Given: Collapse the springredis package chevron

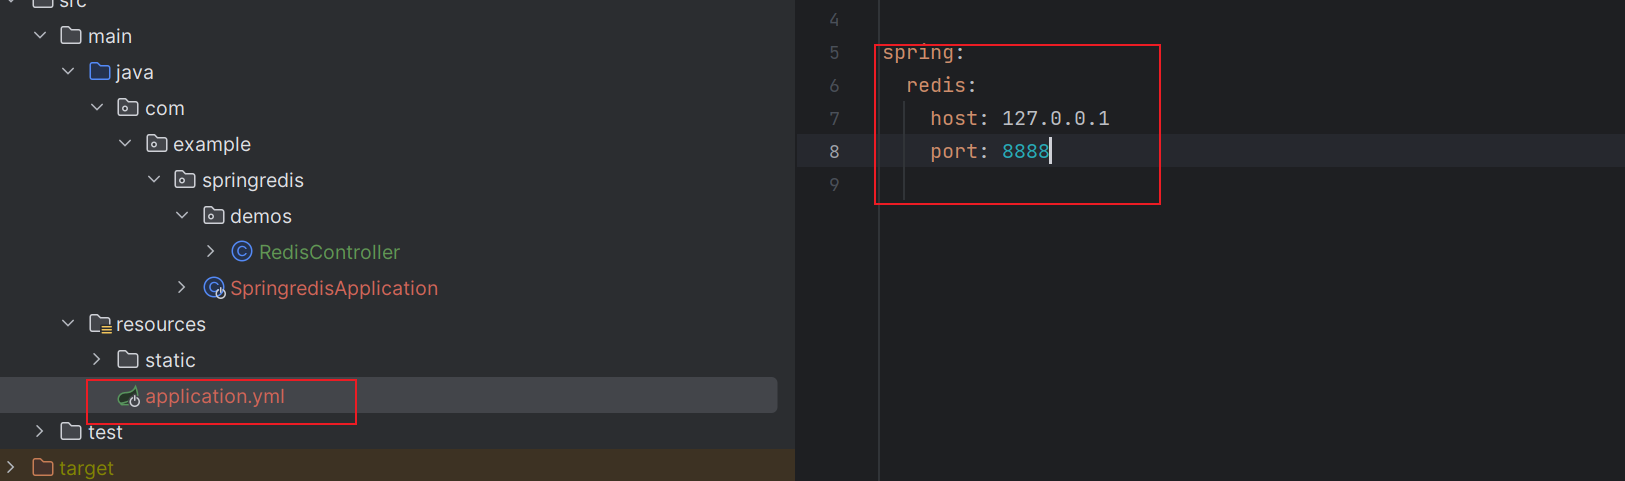Looking at the screenshot, I should [x=154, y=180].
